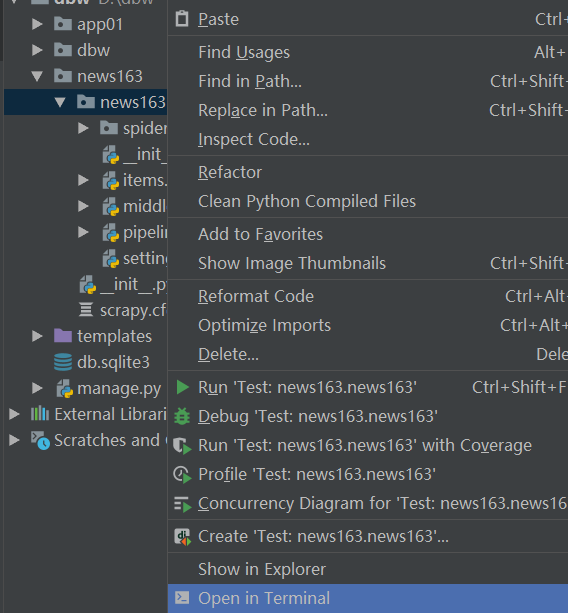Choose Delete from context menu

(x=367, y=354)
